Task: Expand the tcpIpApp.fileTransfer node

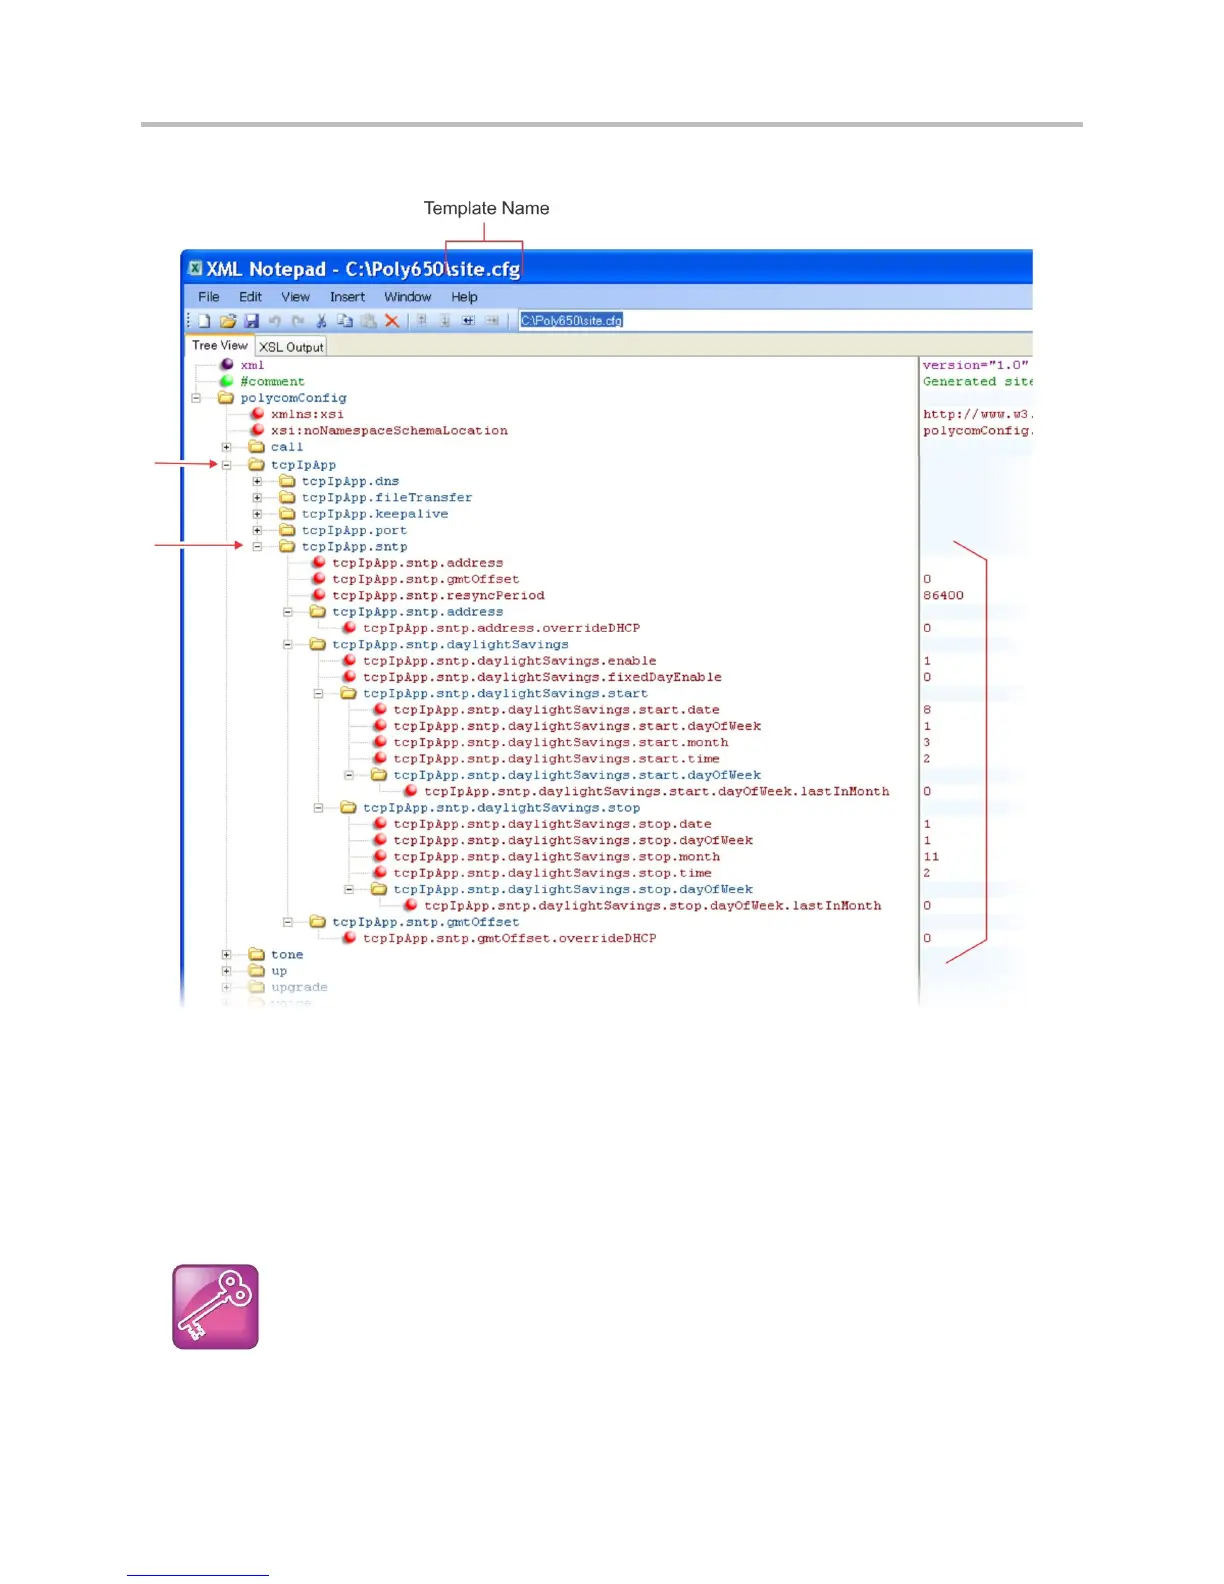Action: tap(258, 497)
